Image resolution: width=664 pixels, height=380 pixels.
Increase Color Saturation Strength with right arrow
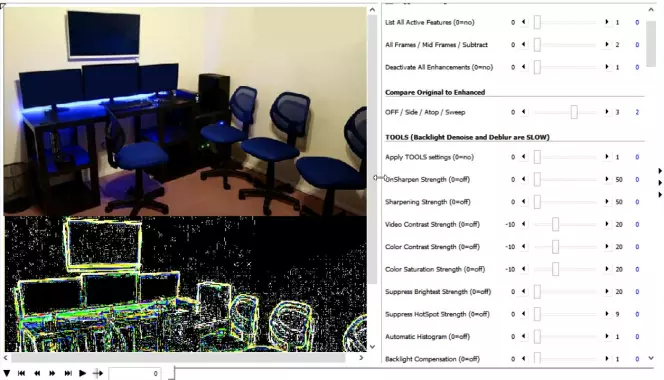[607, 269]
